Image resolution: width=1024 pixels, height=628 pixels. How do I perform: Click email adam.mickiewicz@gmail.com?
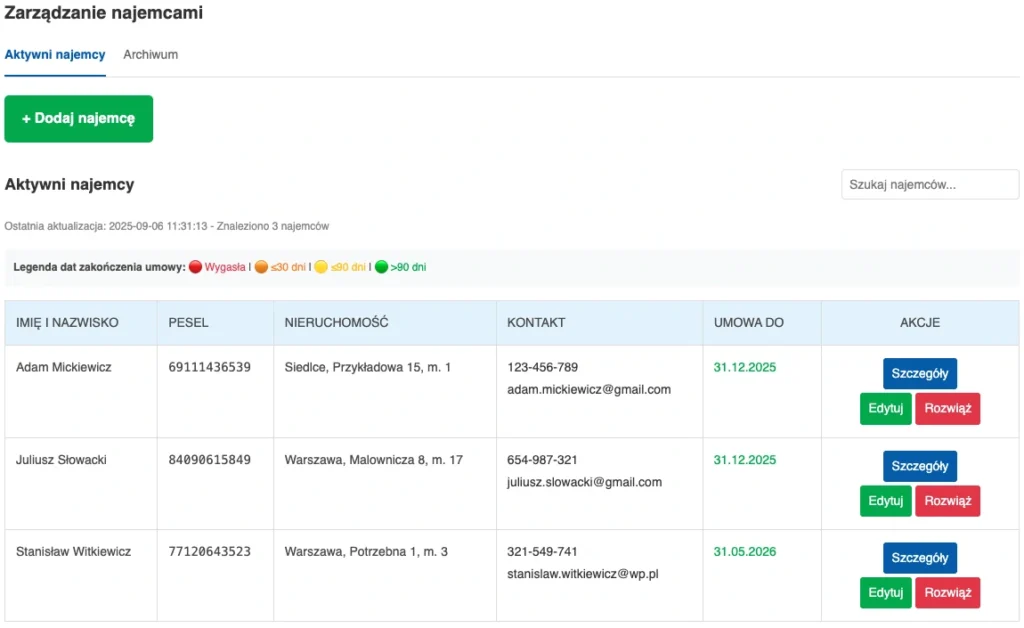point(588,390)
